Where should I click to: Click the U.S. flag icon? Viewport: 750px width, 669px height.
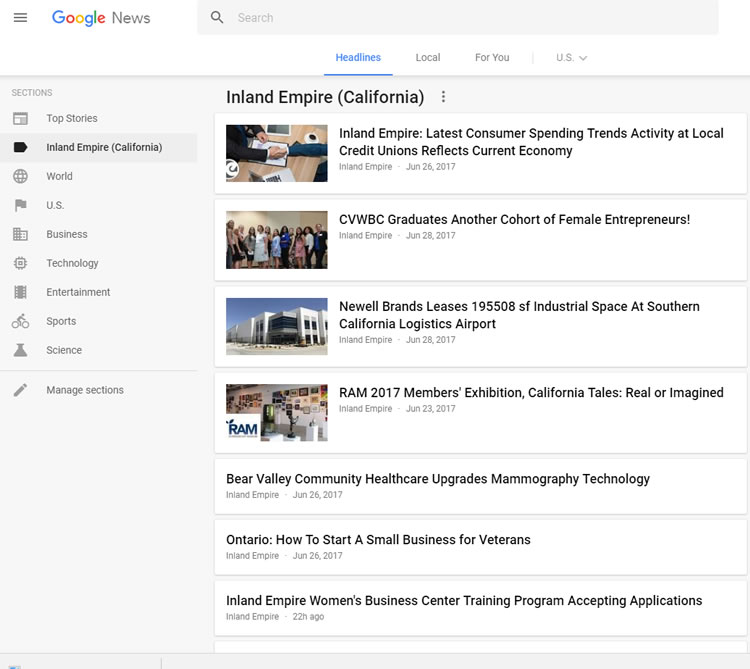click(20, 205)
